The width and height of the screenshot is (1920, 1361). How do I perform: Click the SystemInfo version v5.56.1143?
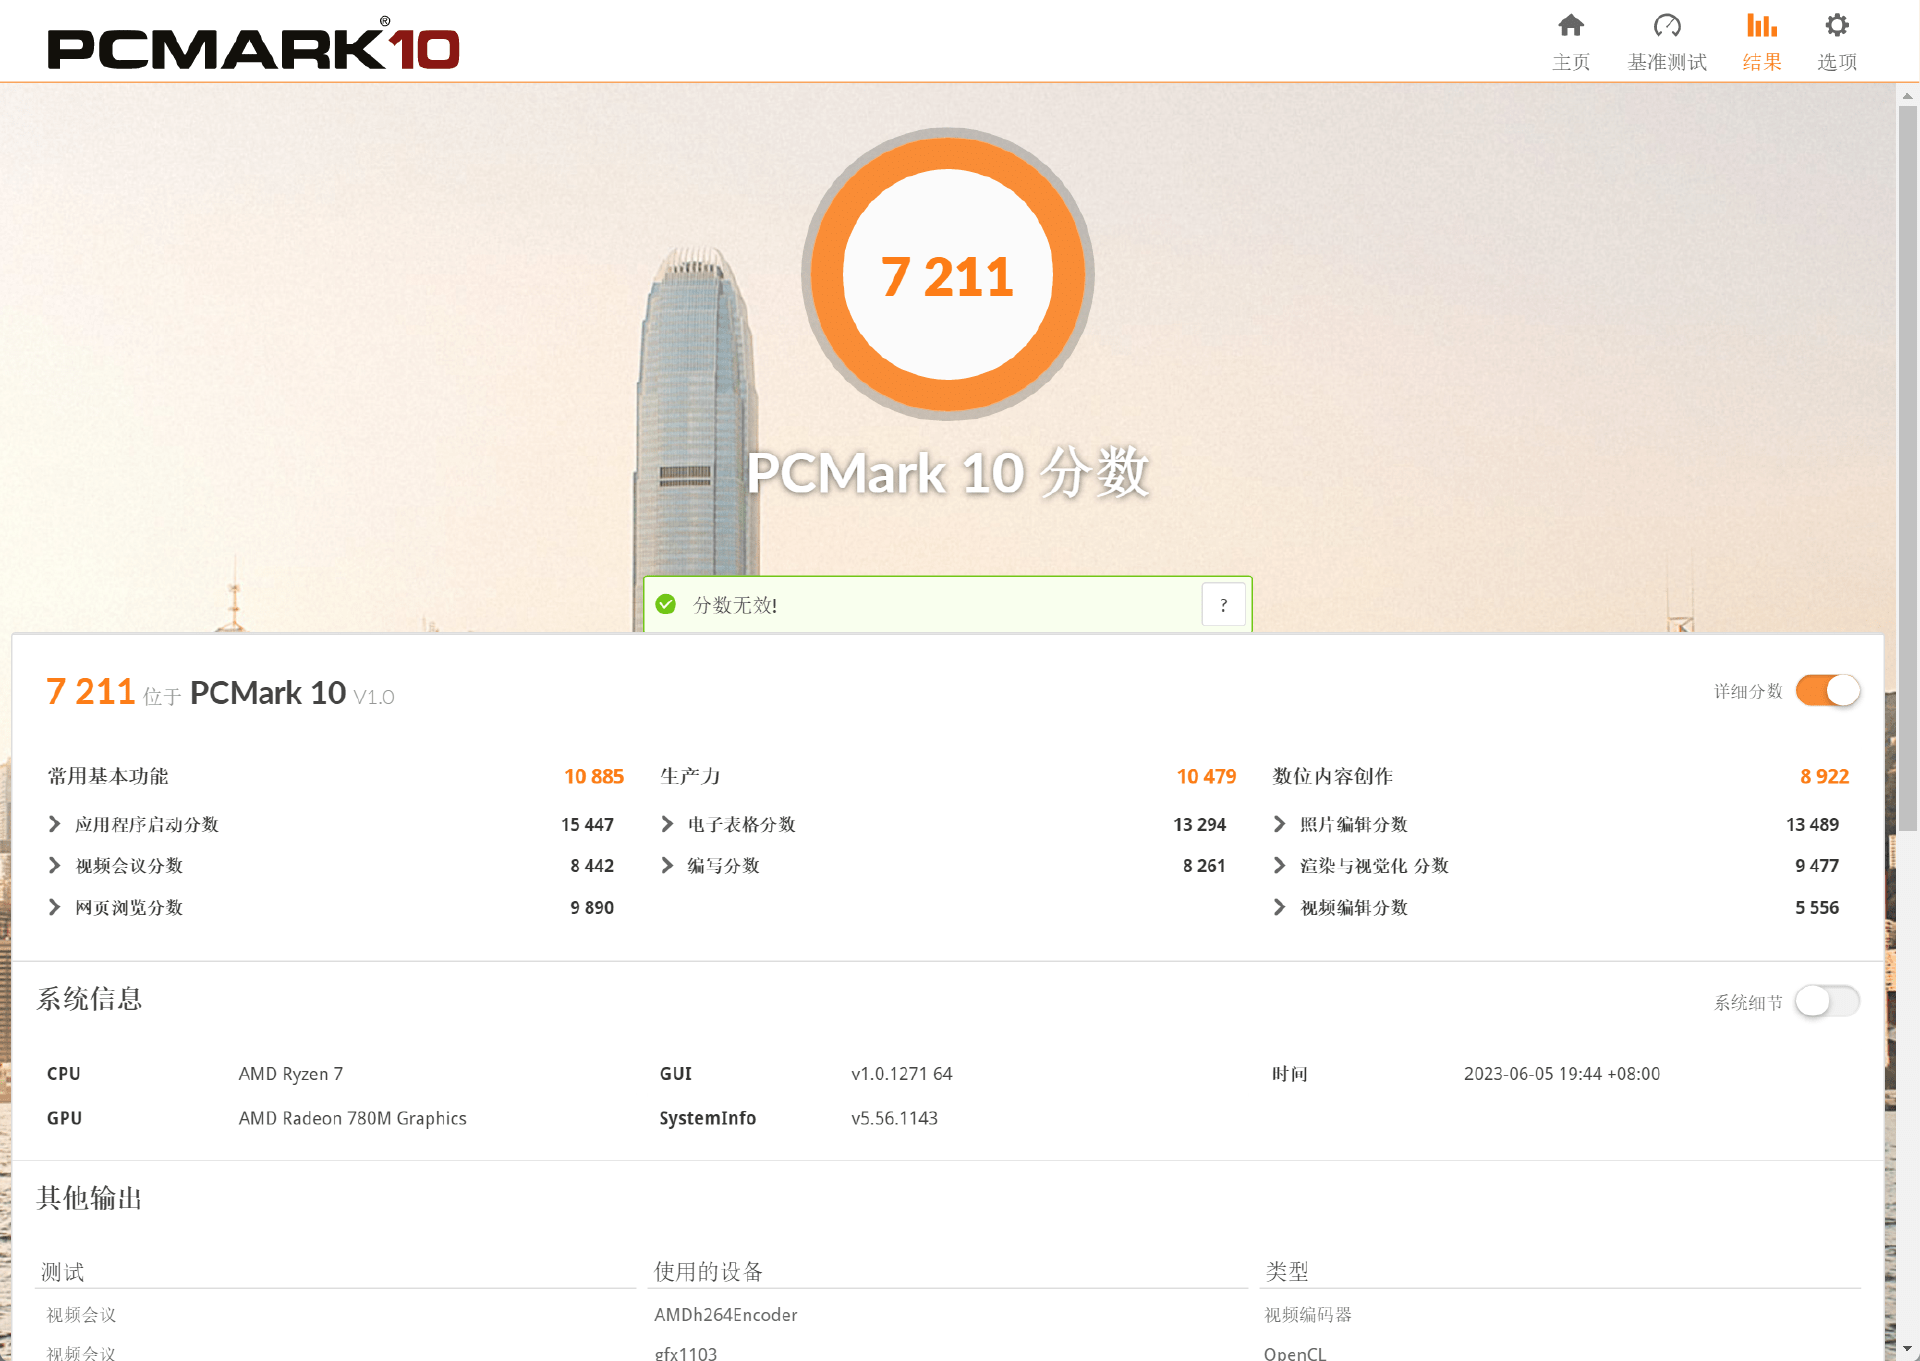coord(894,1118)
